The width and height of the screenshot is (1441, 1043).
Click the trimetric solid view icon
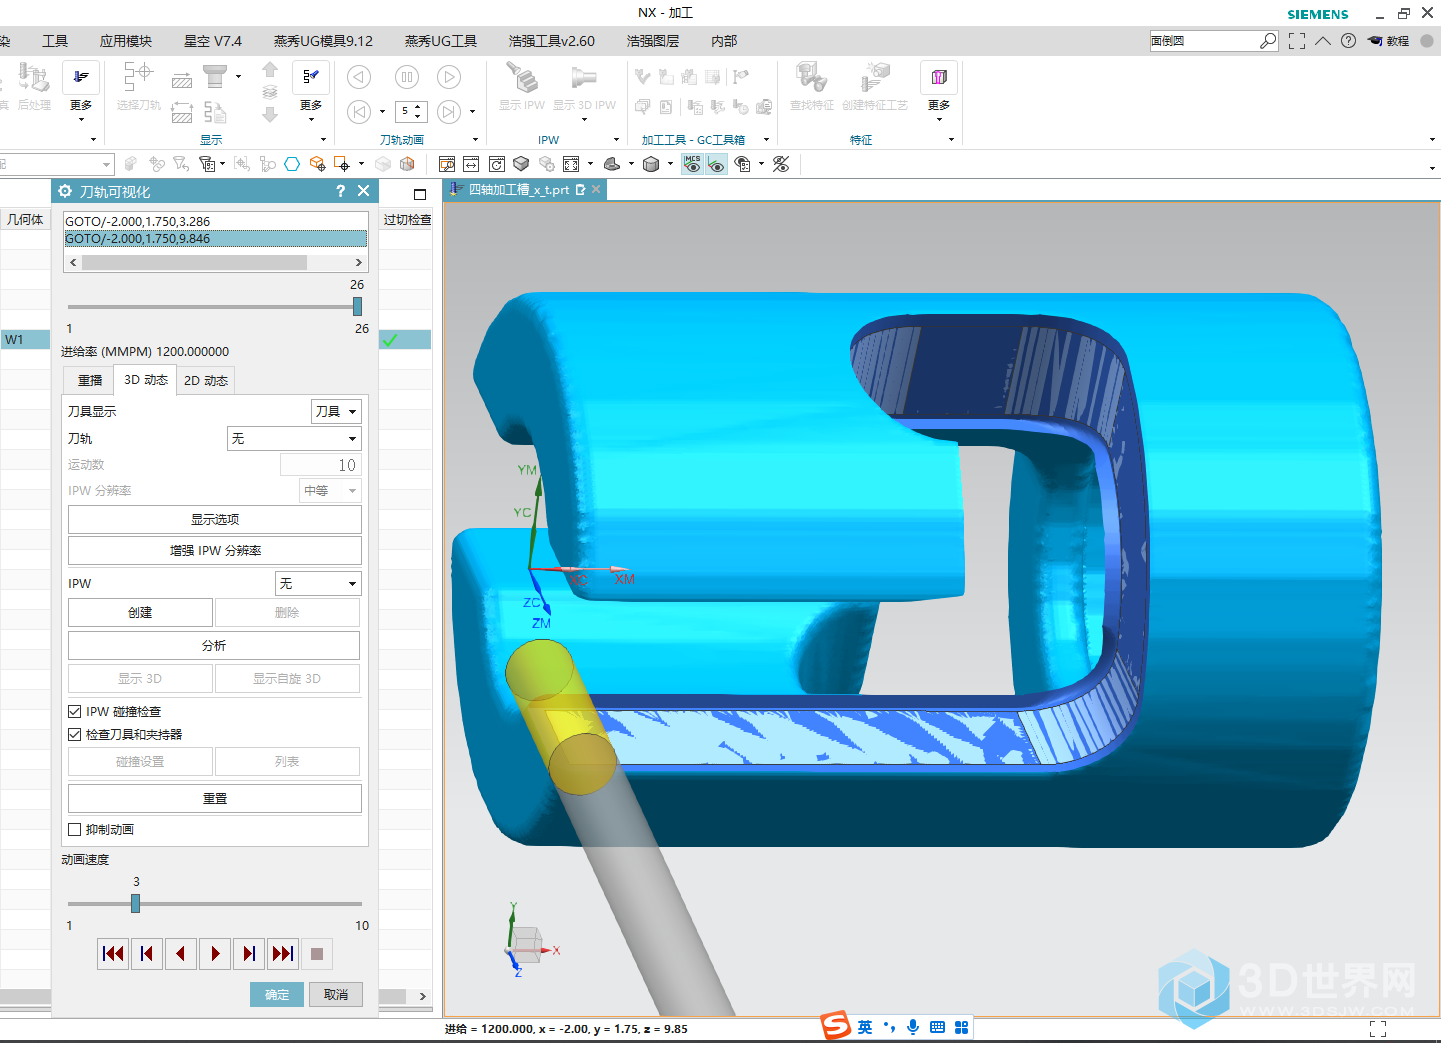click(521, 164)
